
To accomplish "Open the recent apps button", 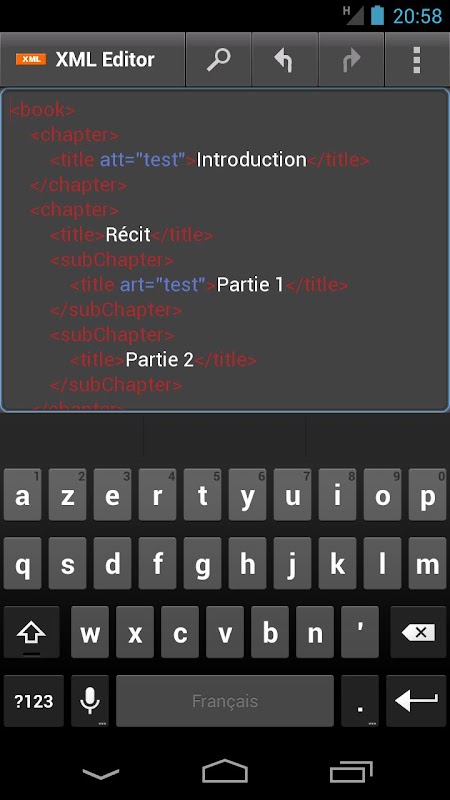I will 351,771.
